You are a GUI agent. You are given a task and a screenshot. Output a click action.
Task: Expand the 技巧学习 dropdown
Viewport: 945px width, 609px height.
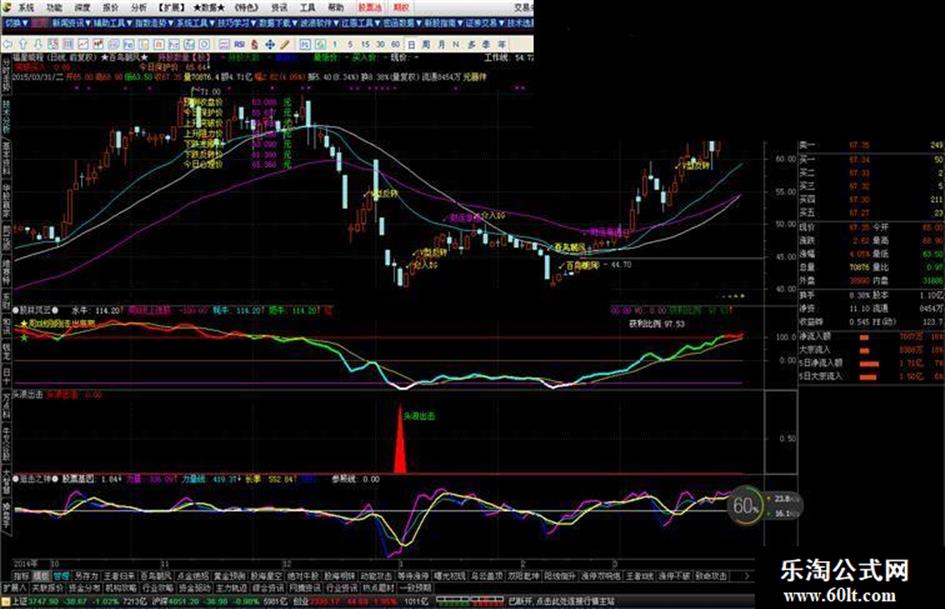237,23
